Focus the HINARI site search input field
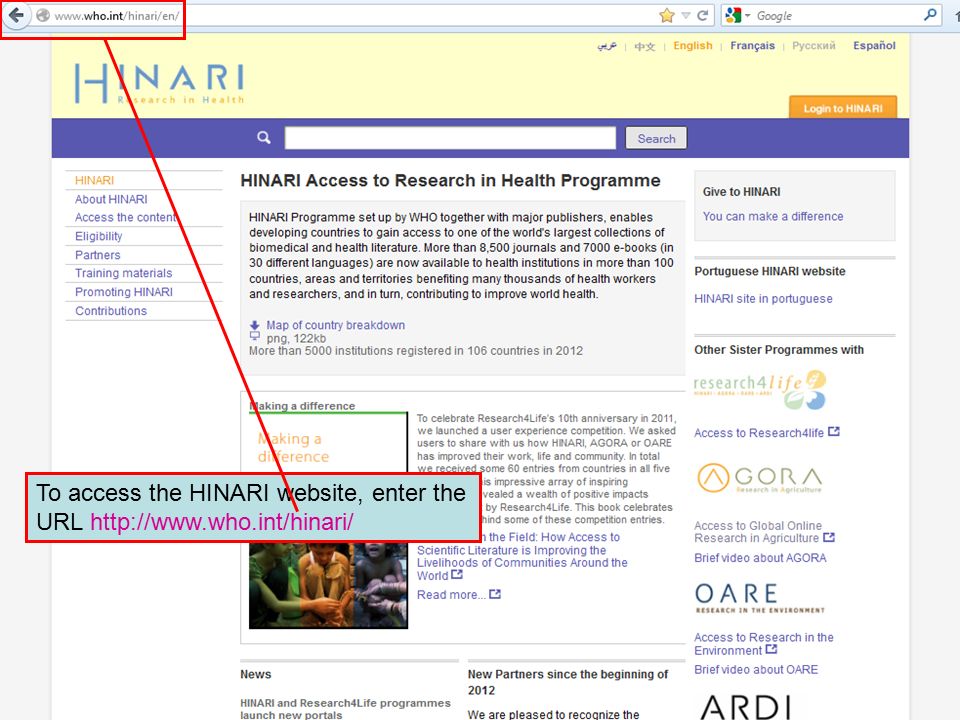Image resolution: width=960 pixels, height=720 pixels. (450, 138)
